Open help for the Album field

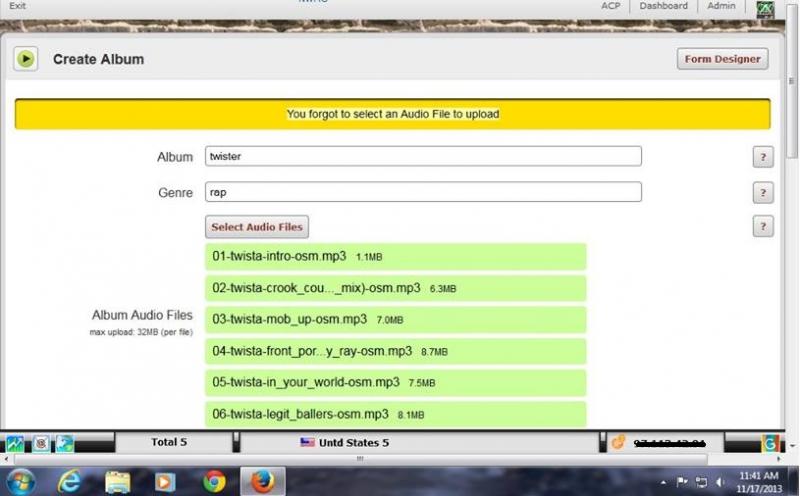pos(763,157)
